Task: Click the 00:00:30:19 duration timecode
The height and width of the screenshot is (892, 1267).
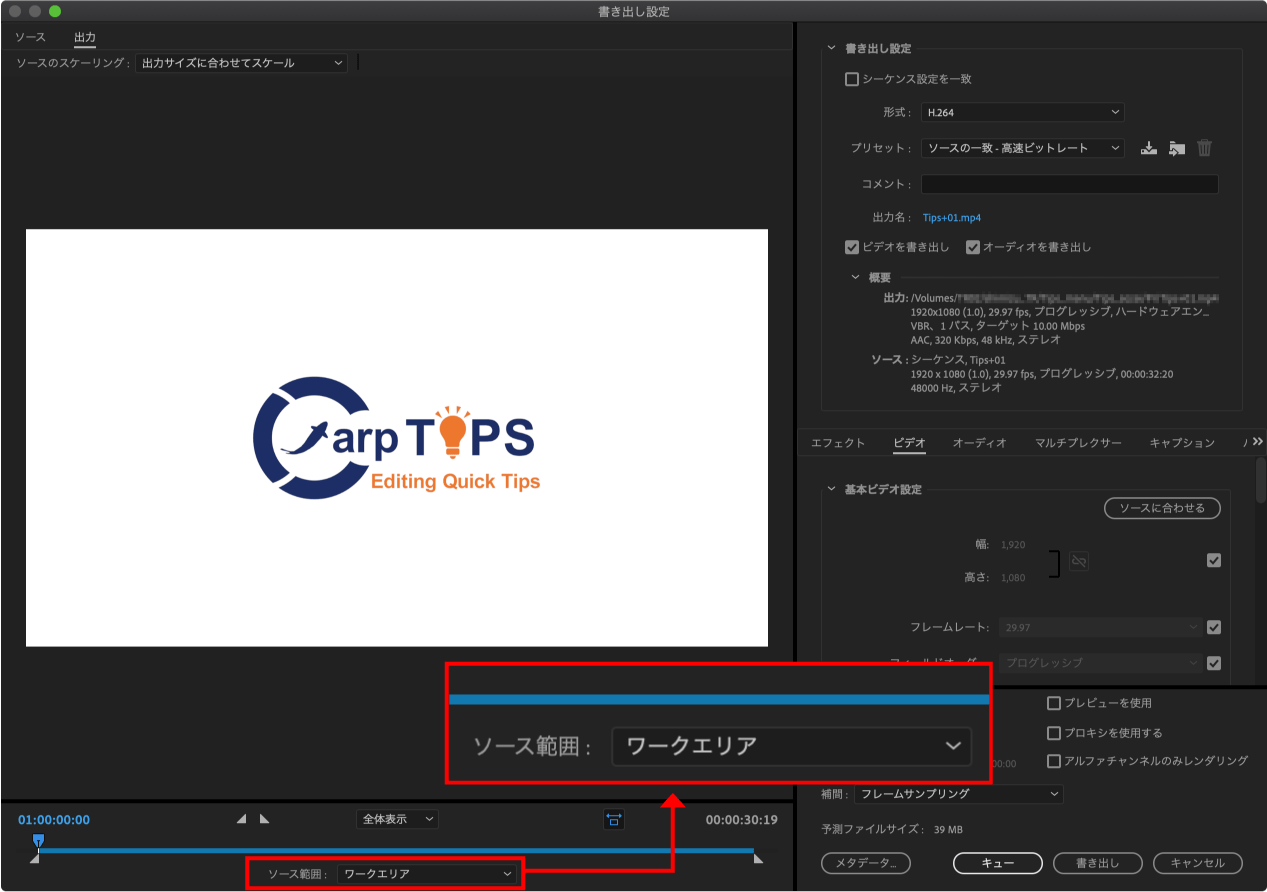Action: (x=742, y=820)
